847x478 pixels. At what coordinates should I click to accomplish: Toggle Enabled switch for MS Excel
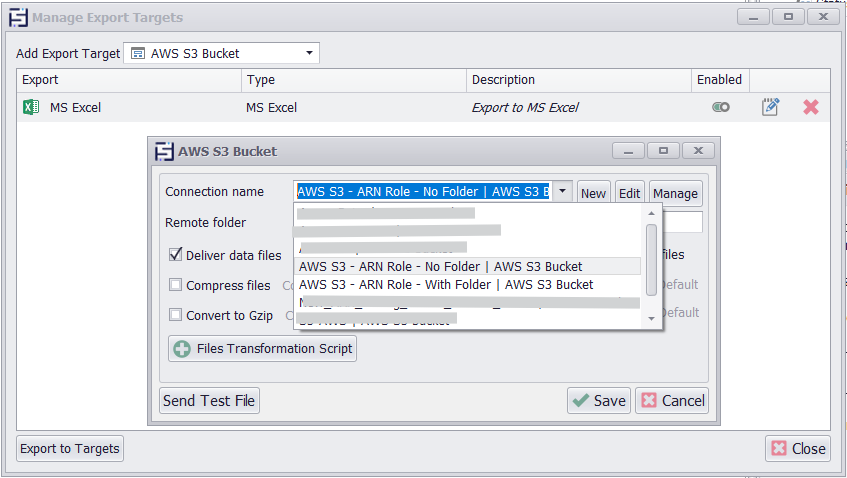tap(721, 107)
